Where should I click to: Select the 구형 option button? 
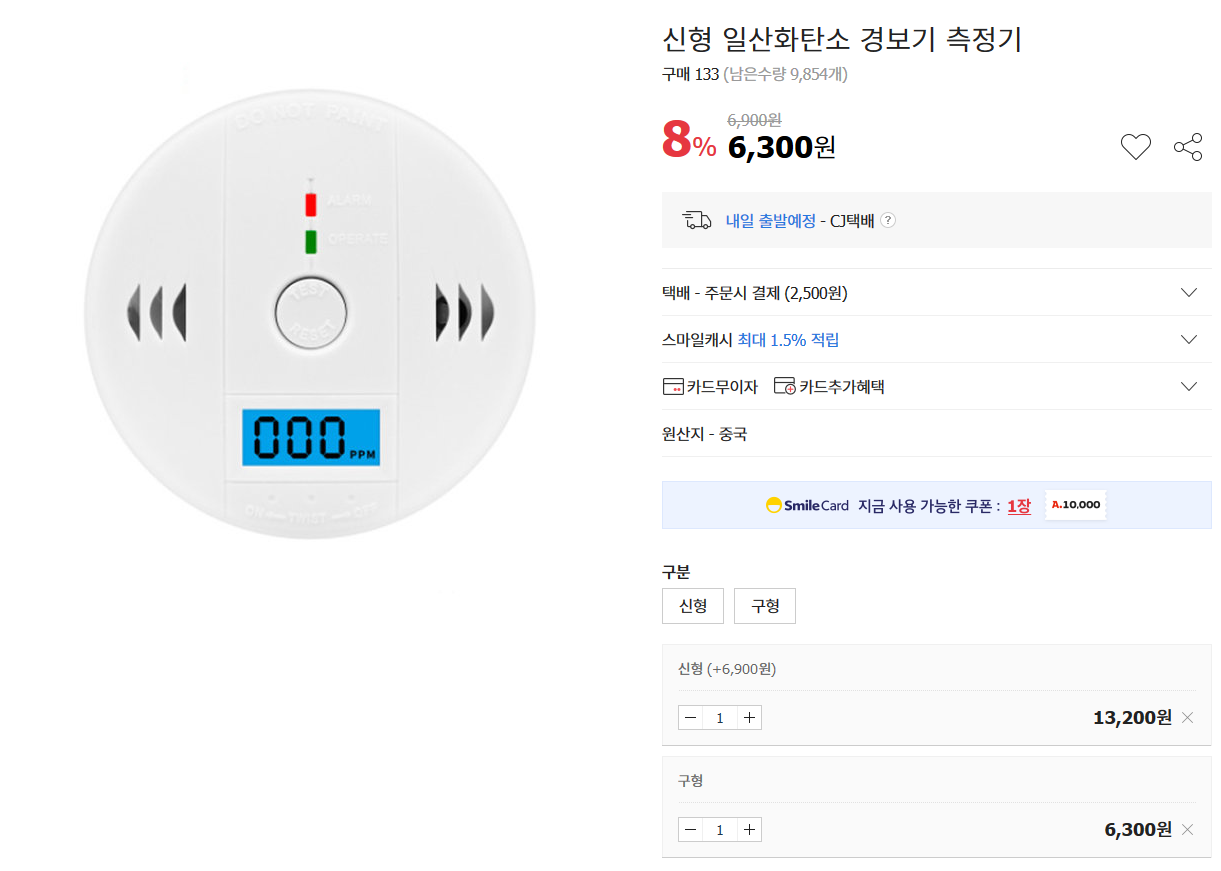pos(765,606)
